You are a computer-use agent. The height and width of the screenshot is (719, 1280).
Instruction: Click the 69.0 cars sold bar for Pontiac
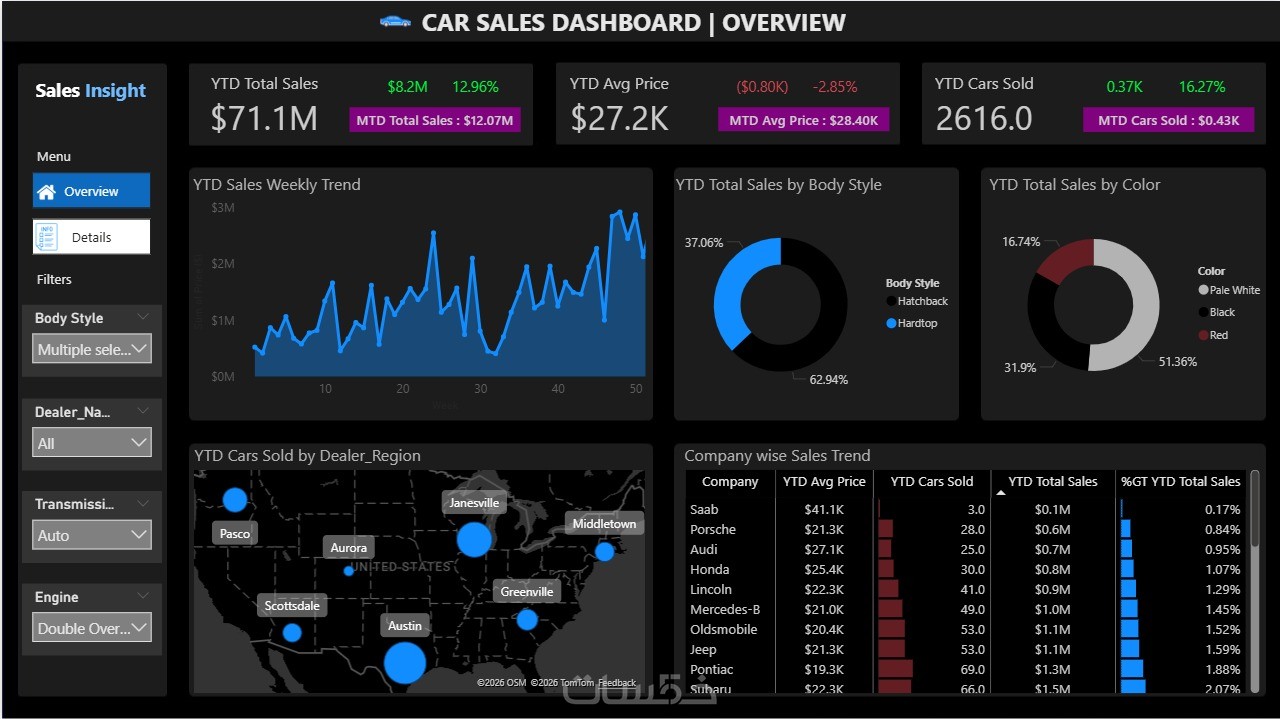[x=895, y=669]
